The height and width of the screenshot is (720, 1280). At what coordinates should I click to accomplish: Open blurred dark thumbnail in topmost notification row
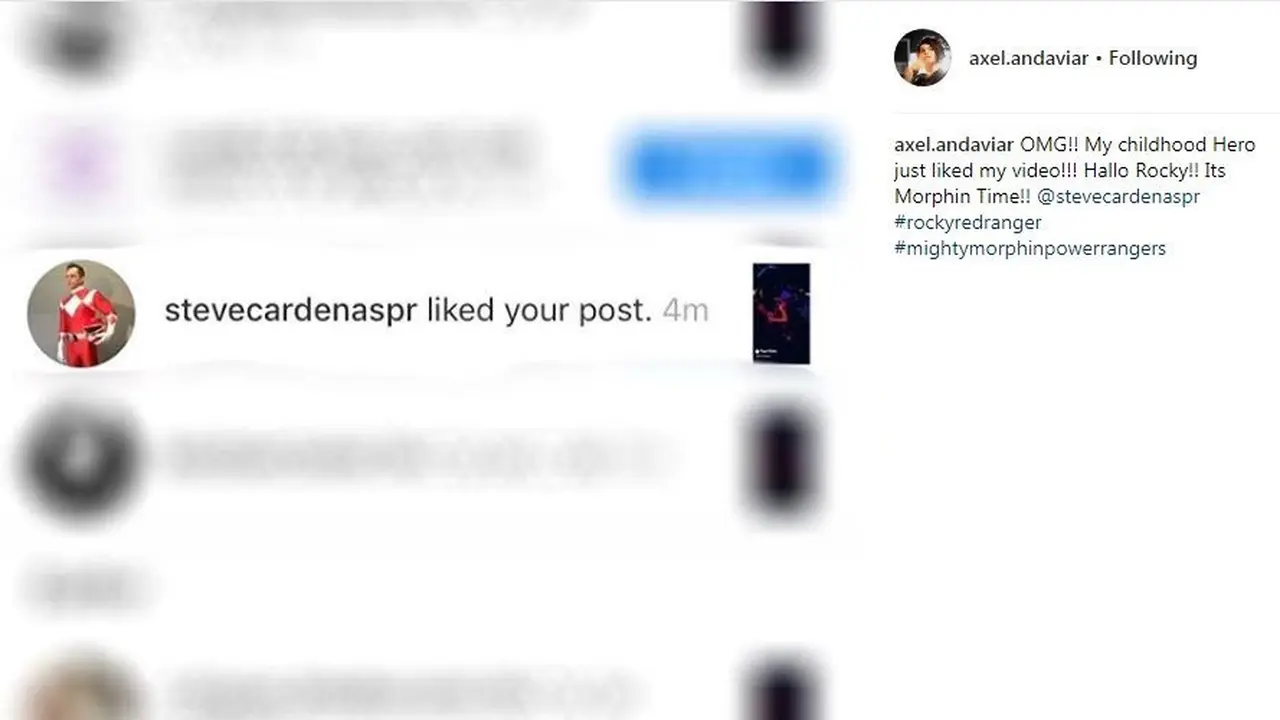point(785,38)
